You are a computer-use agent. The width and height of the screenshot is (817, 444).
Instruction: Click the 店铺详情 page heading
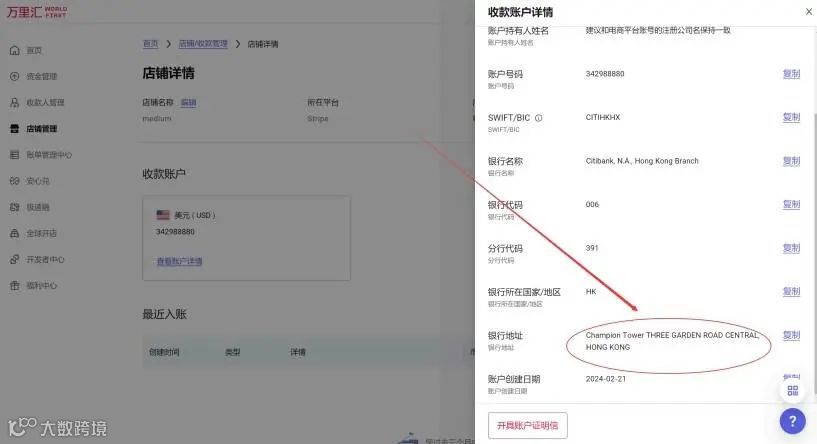168,73
